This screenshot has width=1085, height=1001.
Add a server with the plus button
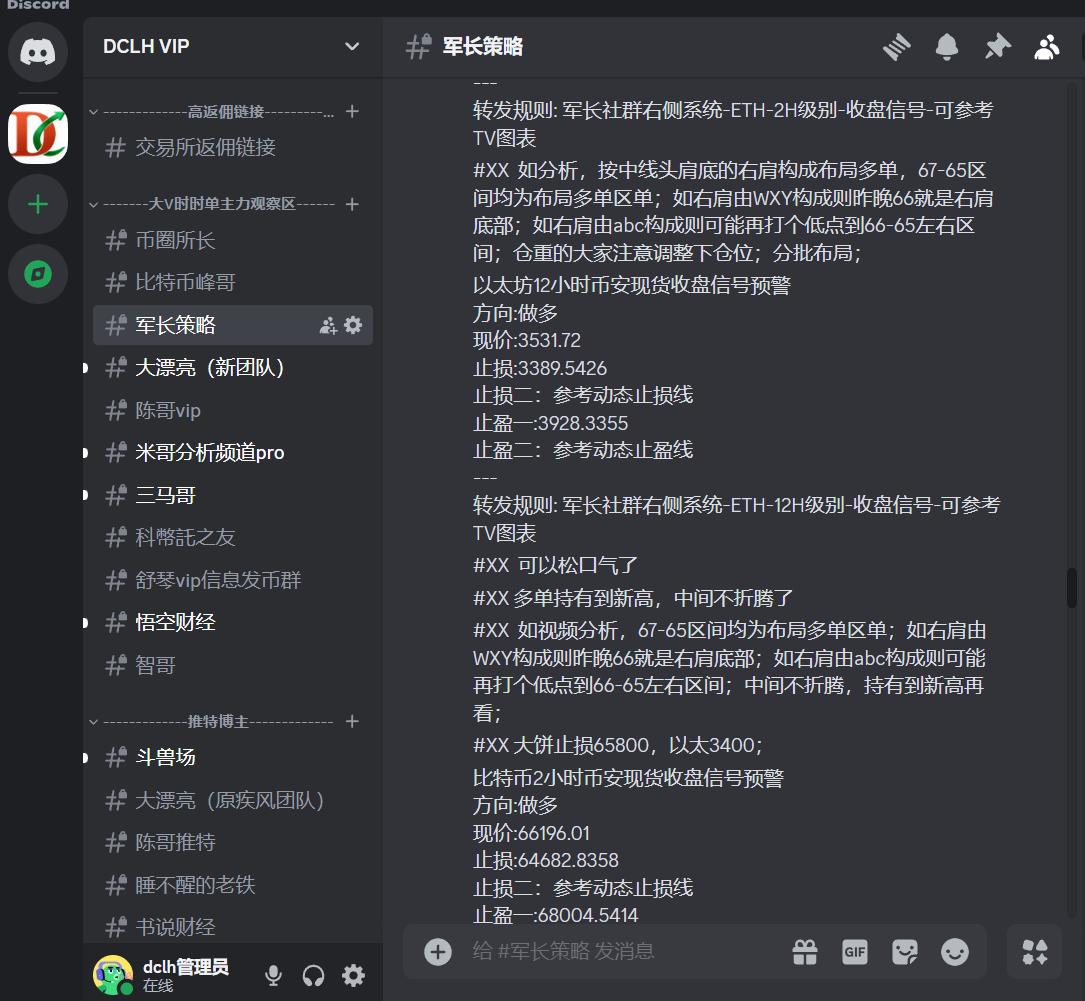coord(37,203)
